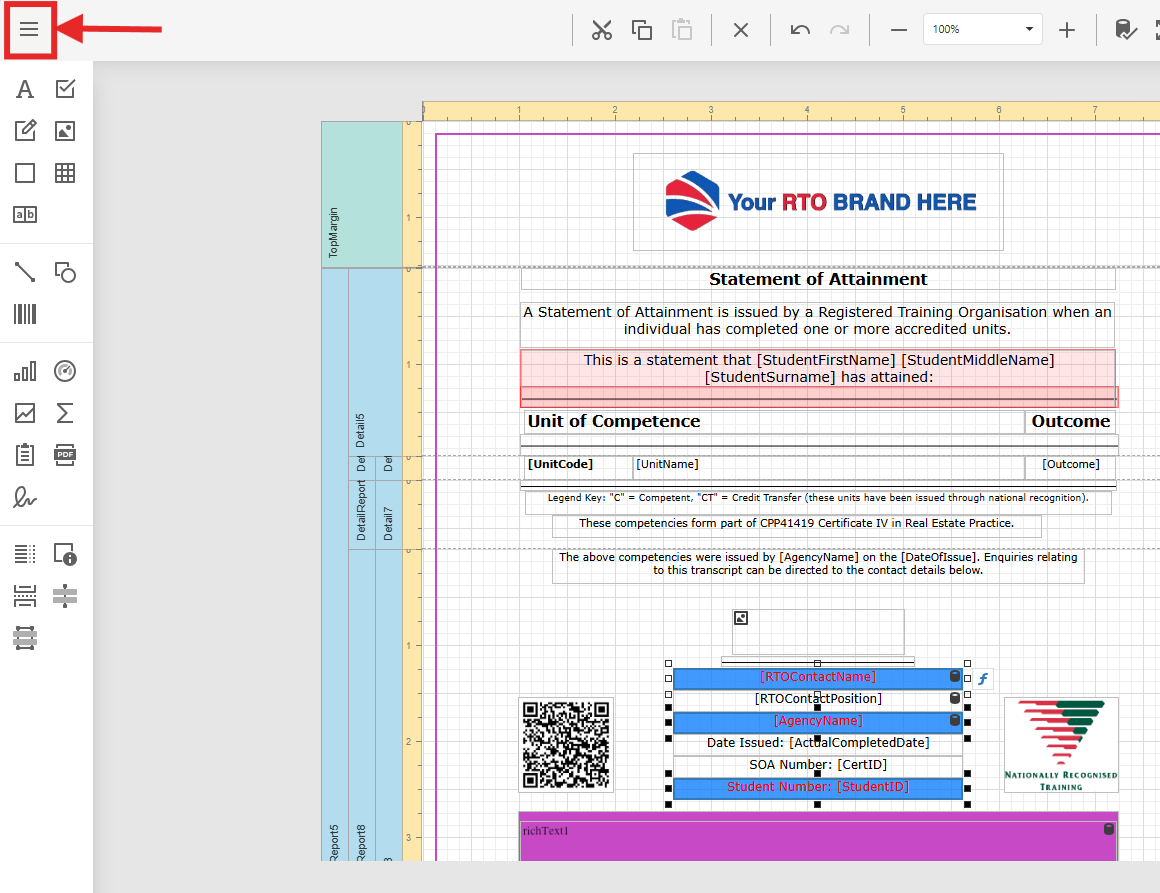1160x893 pixels.
Task: Choose the Table control tool
Action: (65, 173)
